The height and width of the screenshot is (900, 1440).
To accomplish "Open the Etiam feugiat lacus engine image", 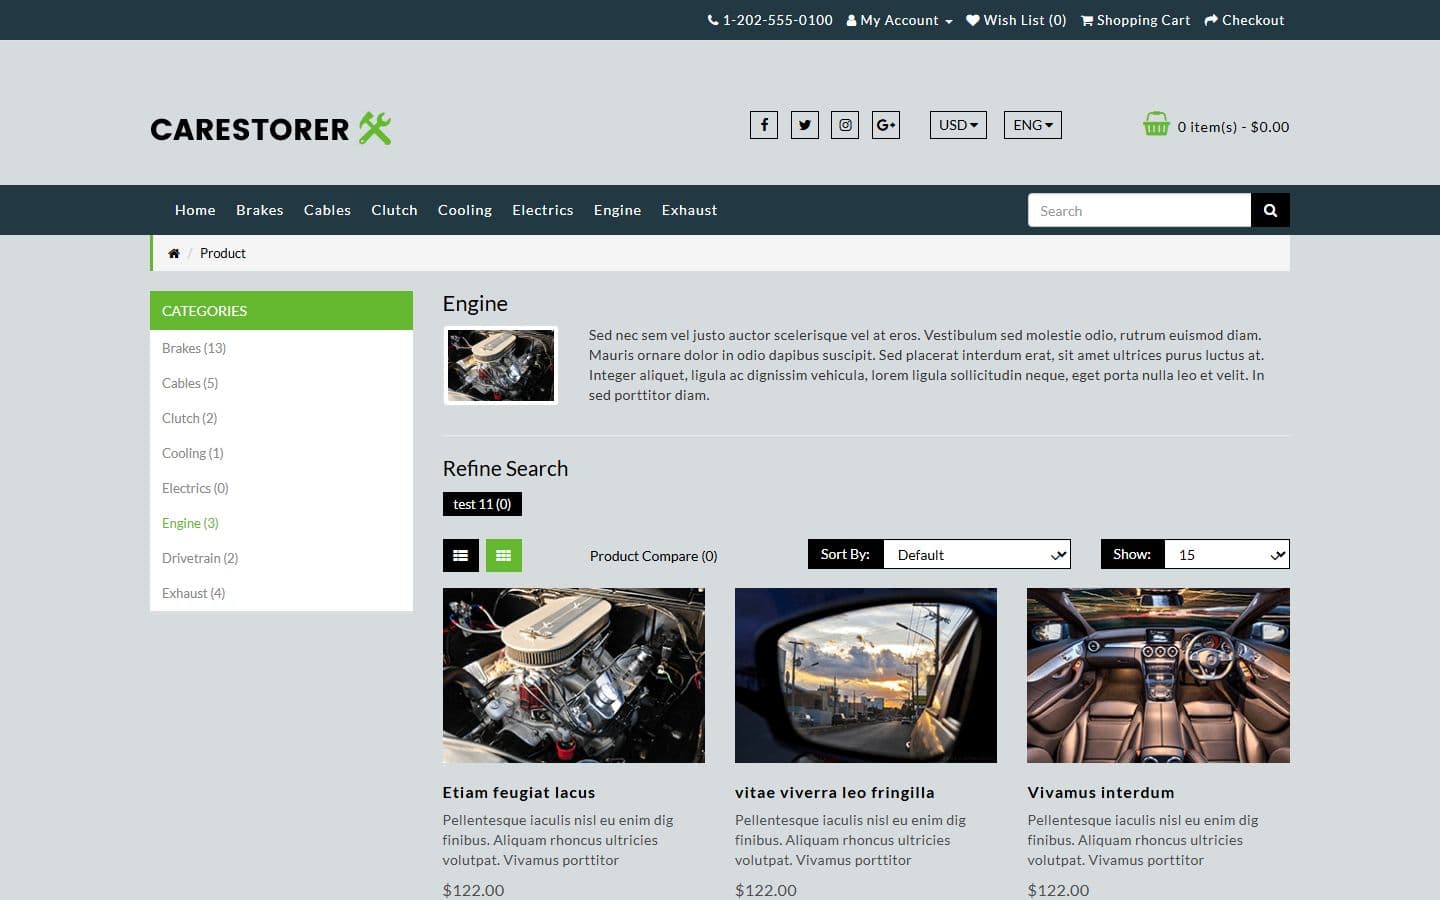I will click(x=574, y=675).
